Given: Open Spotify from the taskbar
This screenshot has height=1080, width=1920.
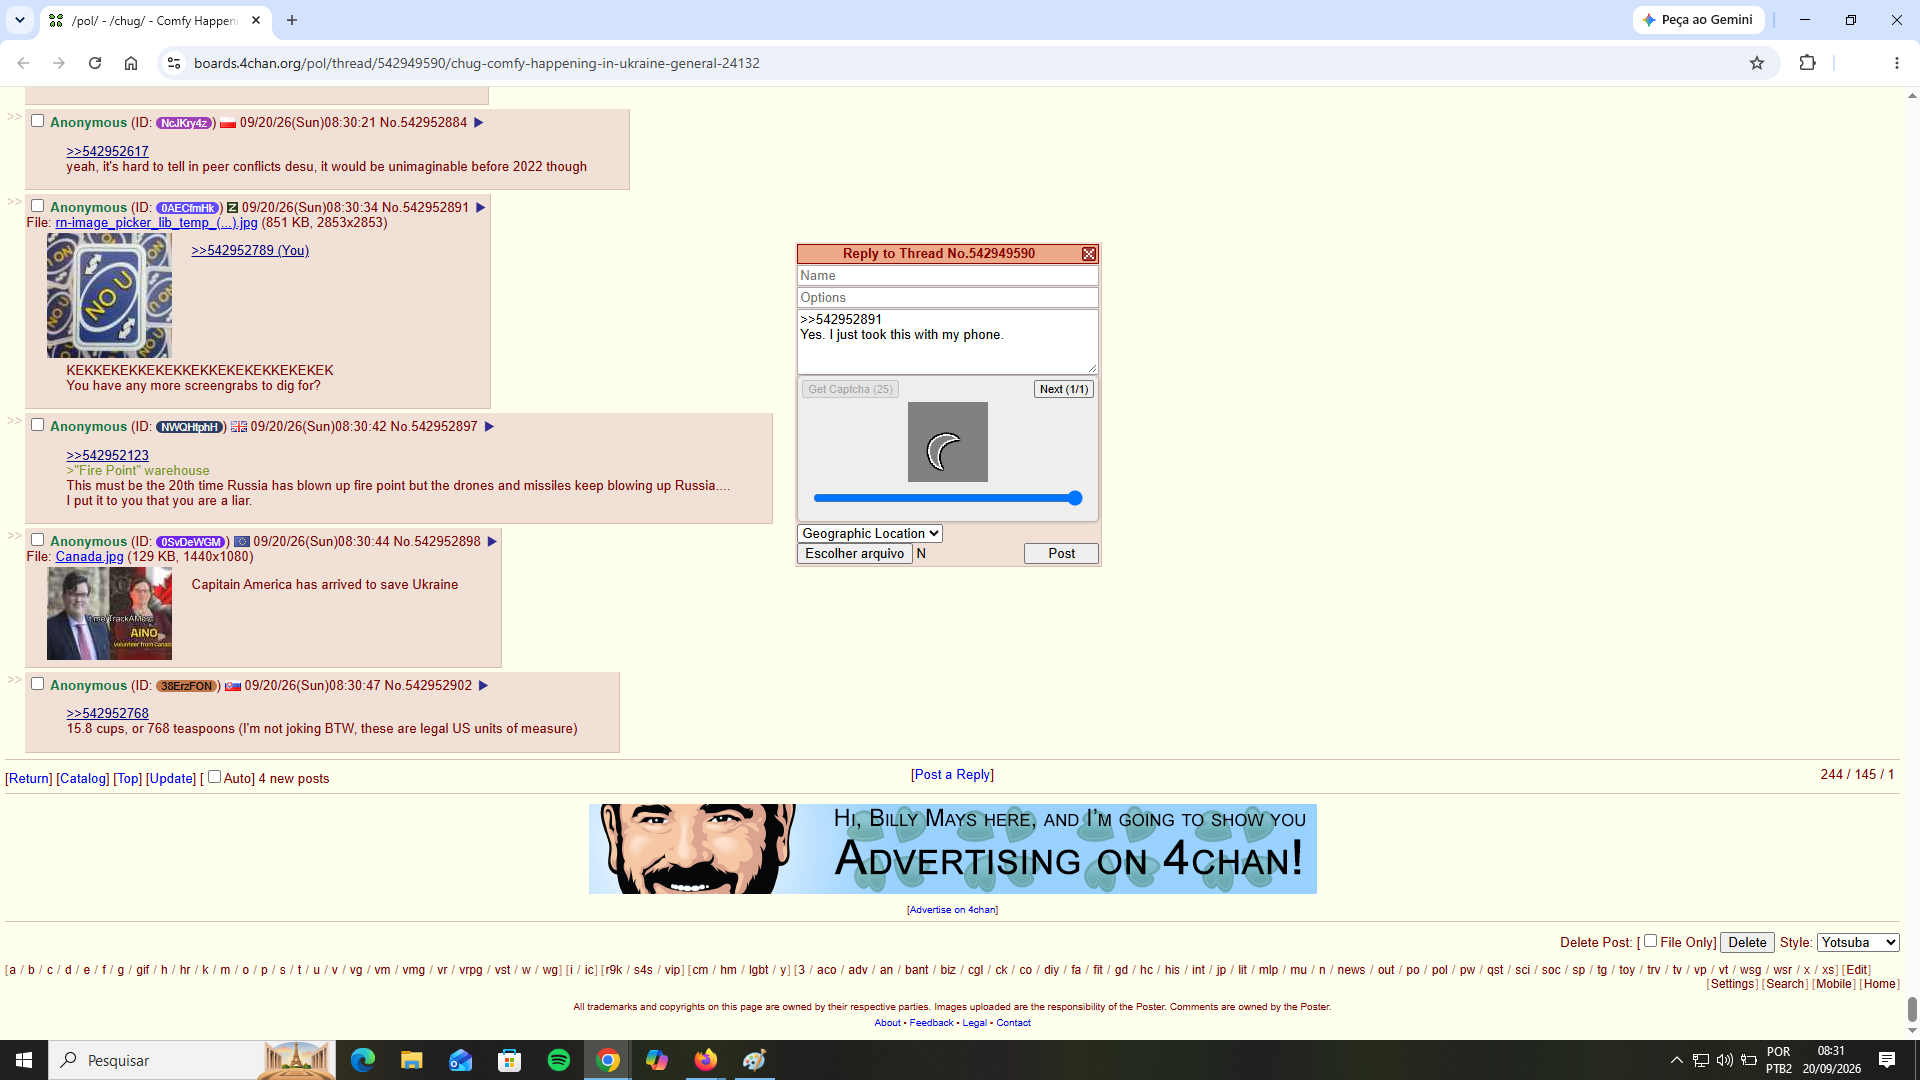Looking at the screenshot, I should tap(559, 1060).
